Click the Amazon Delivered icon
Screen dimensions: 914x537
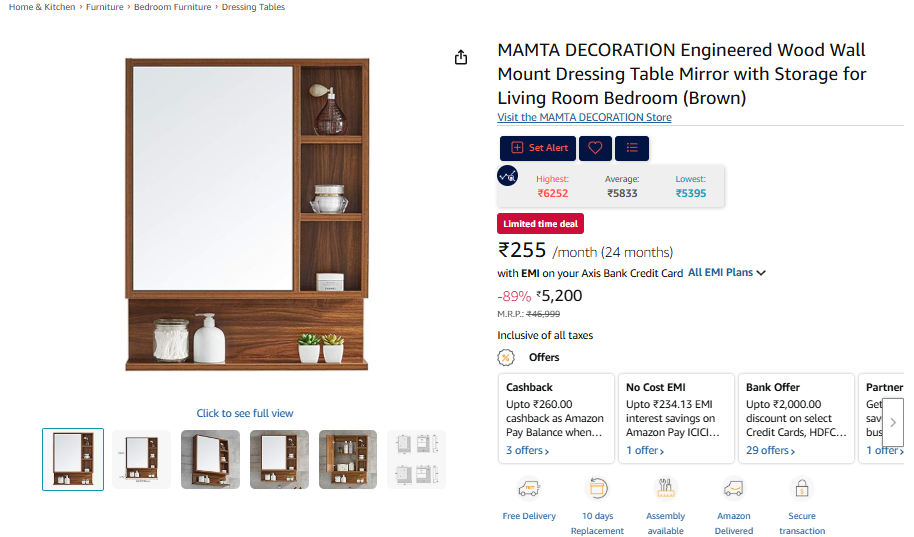733,489
